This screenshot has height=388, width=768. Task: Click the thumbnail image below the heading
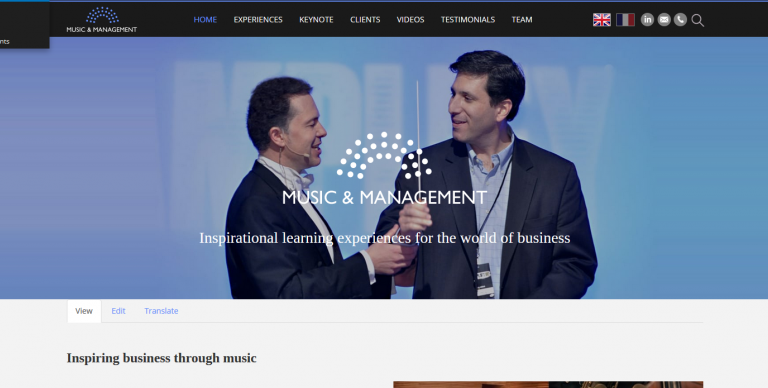click(548, 385)
